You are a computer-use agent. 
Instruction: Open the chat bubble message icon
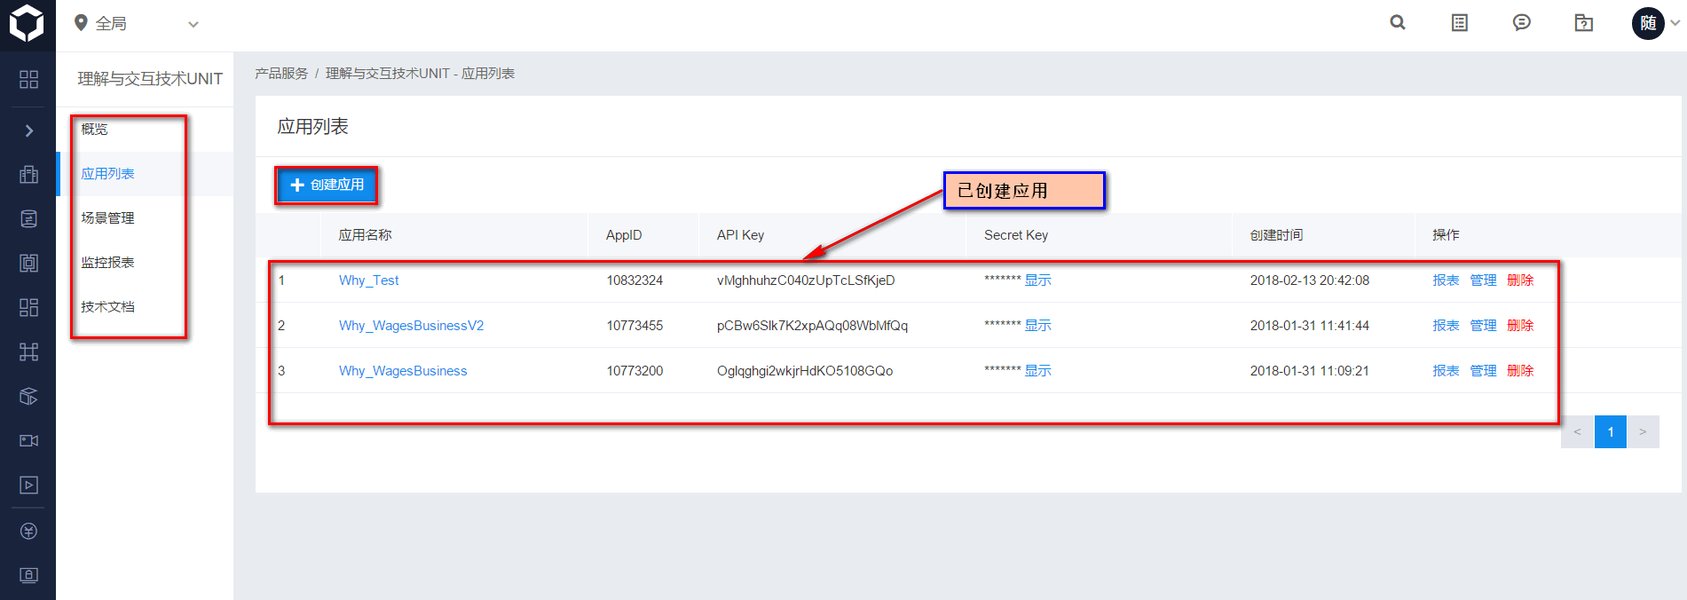point(1522,22)
